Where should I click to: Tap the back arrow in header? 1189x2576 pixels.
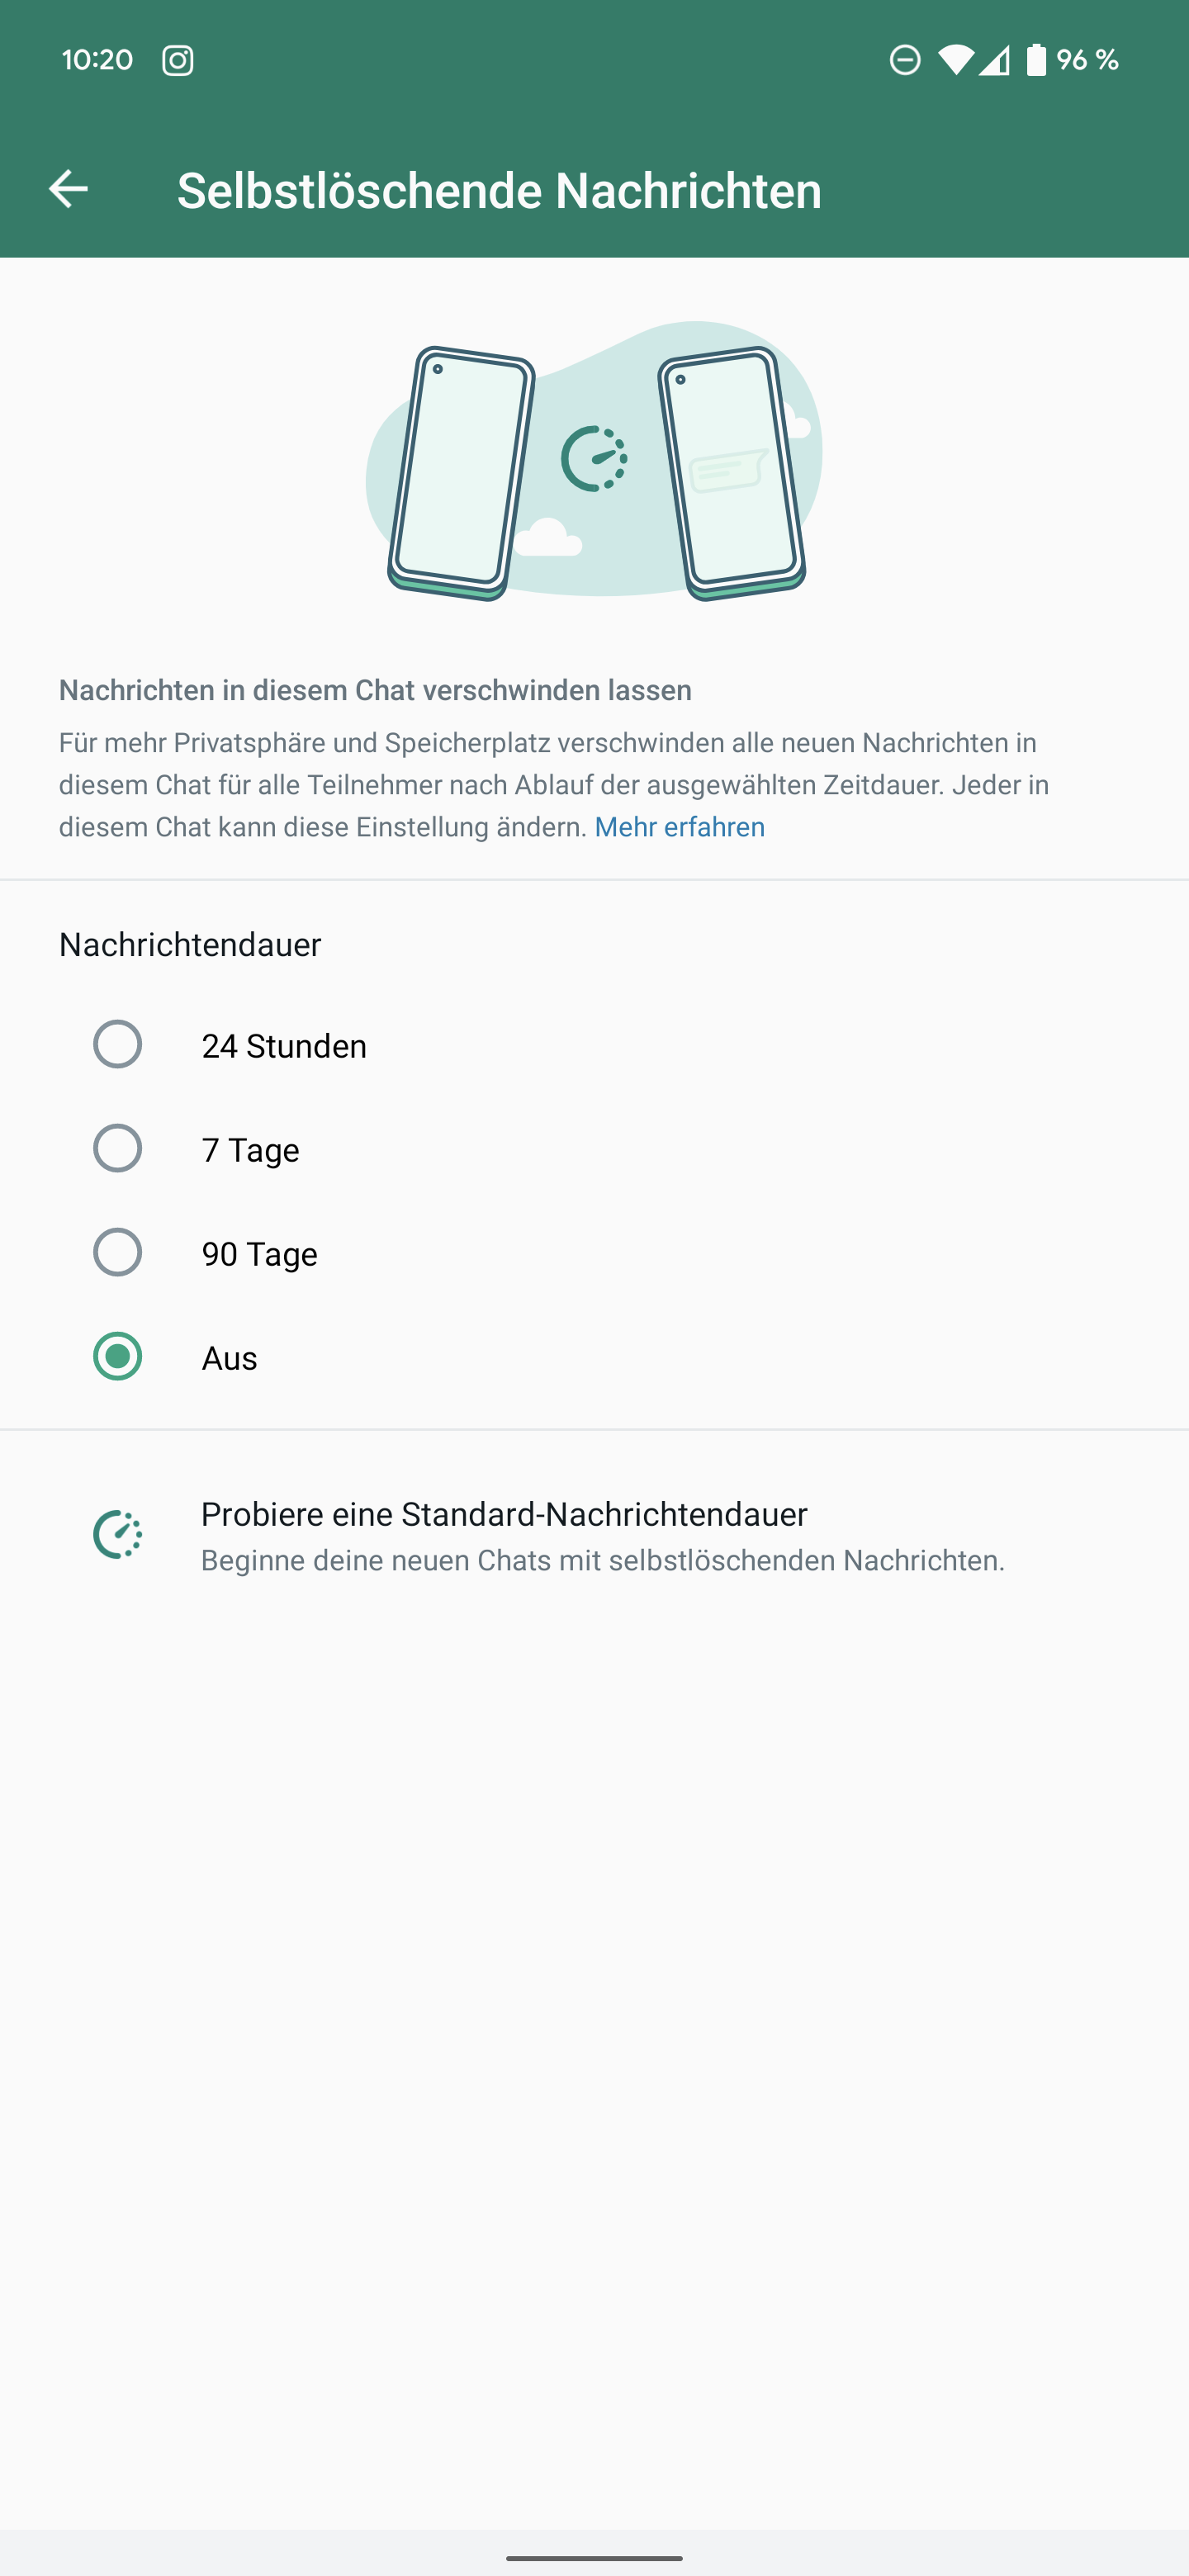[x=68, y=189]
